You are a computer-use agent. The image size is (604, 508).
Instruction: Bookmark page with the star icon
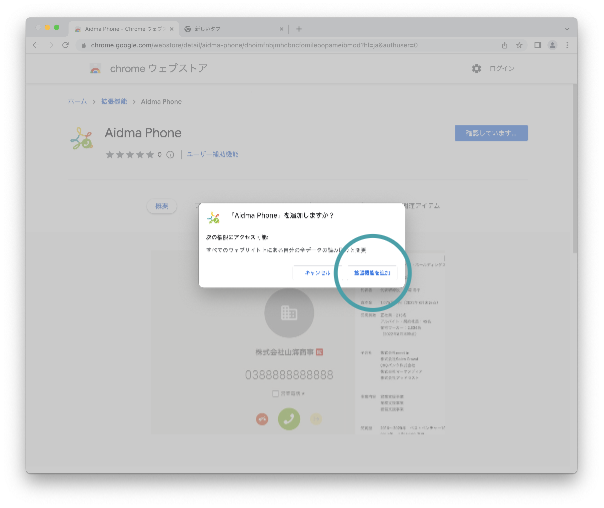519,45
